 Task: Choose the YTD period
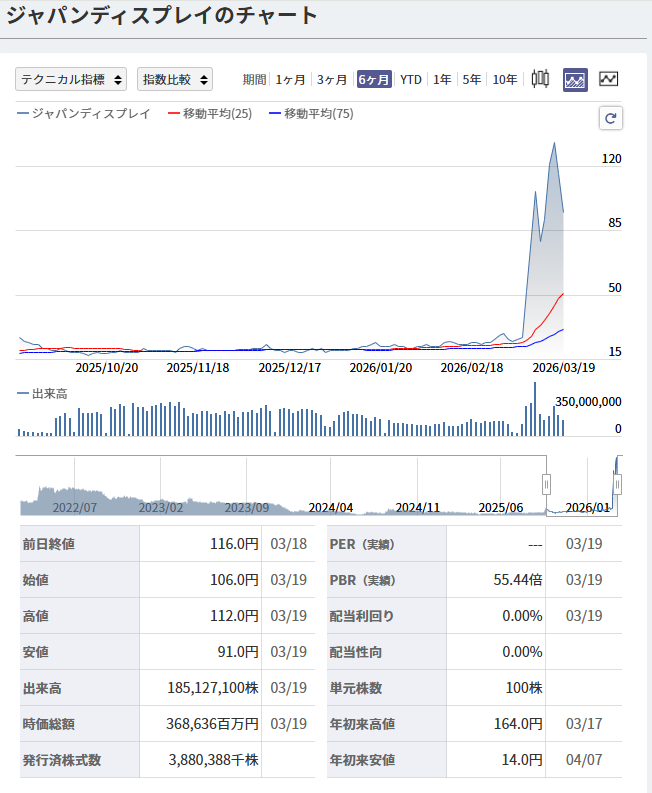click(411, 79)
